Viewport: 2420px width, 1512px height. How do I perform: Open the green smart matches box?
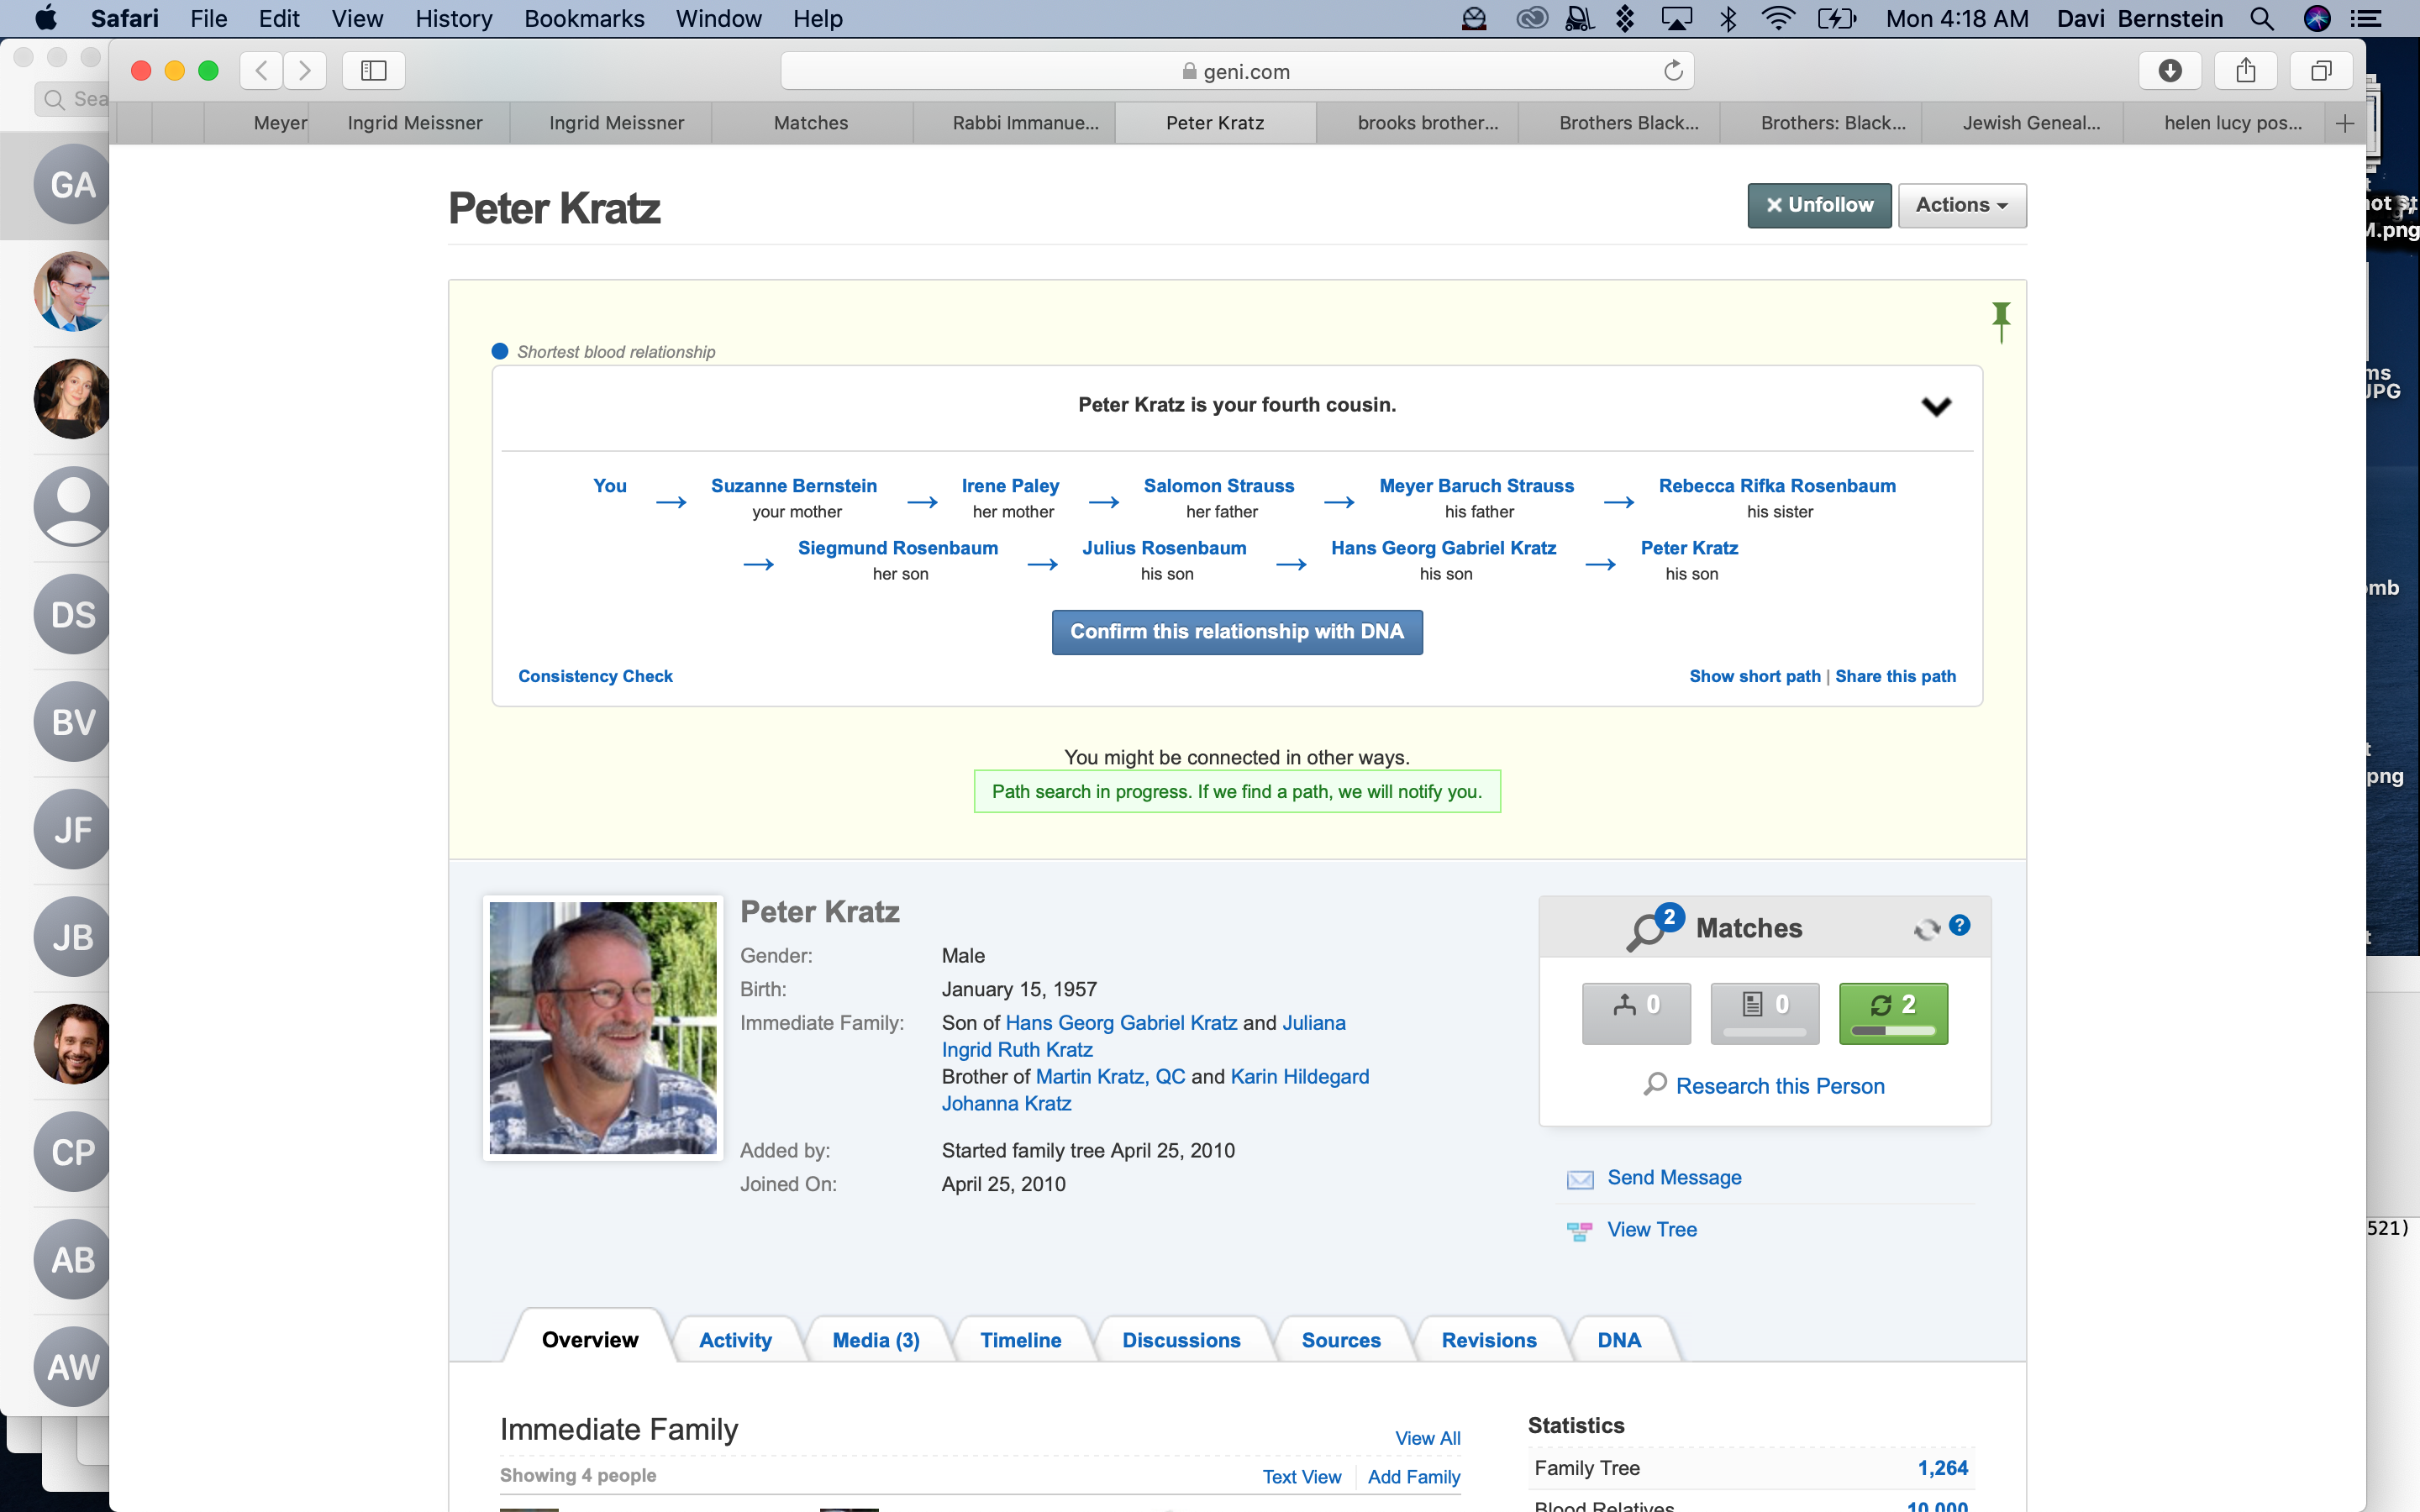pos(1892,1013)
